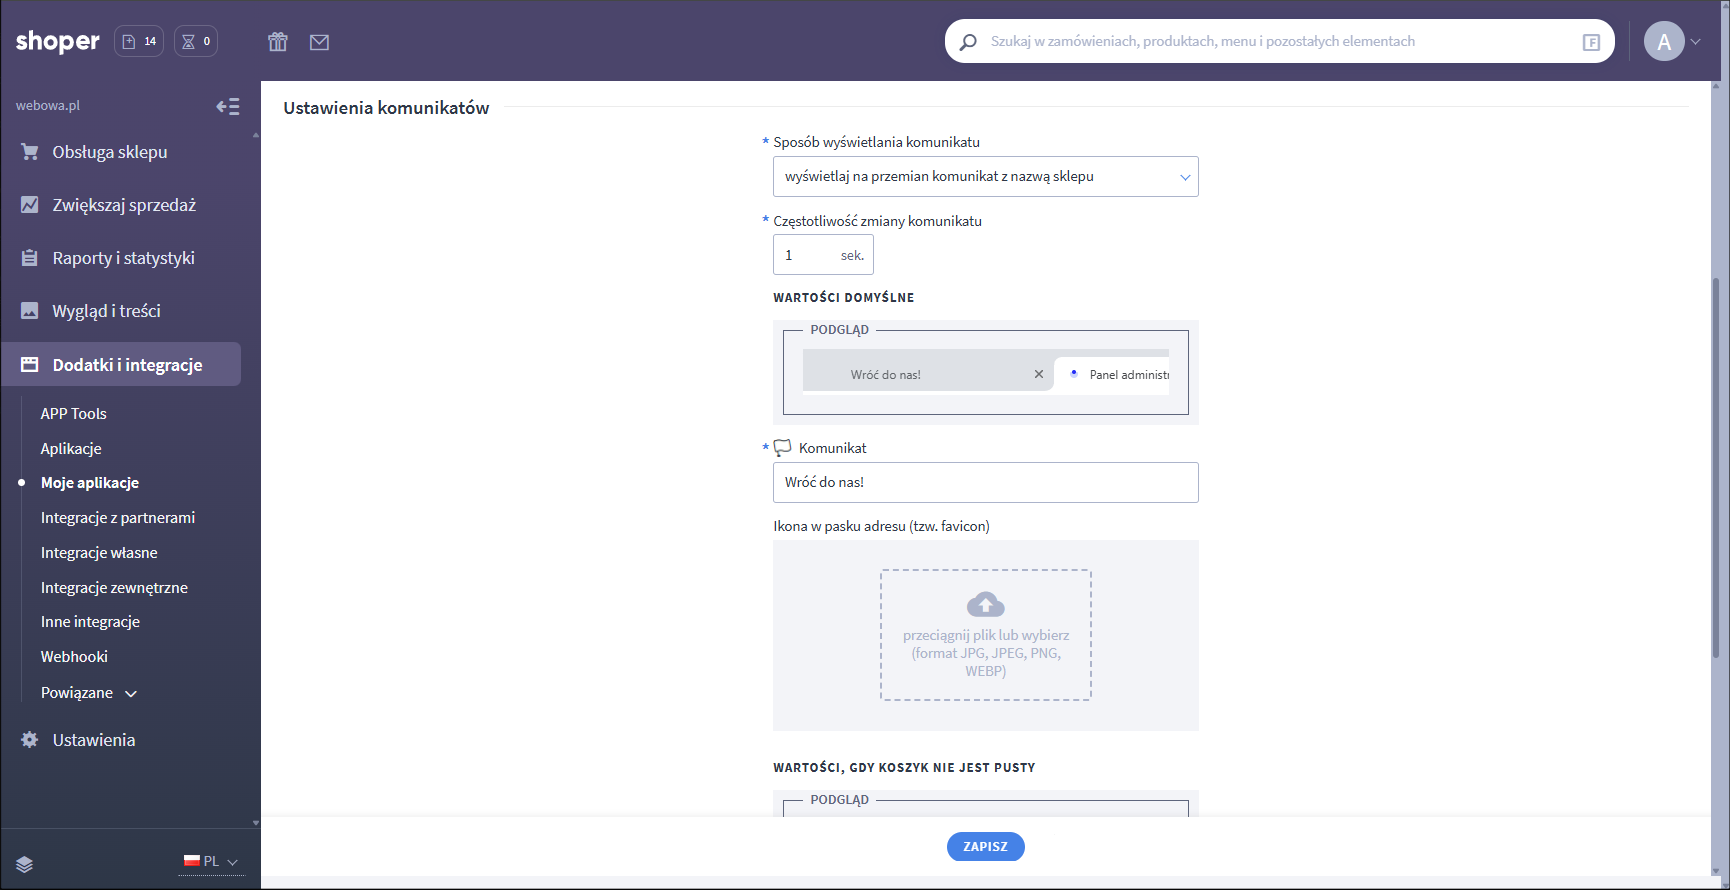Open the Webhooki submenu item
The image size is (1730, 890).
click(74, 657)
